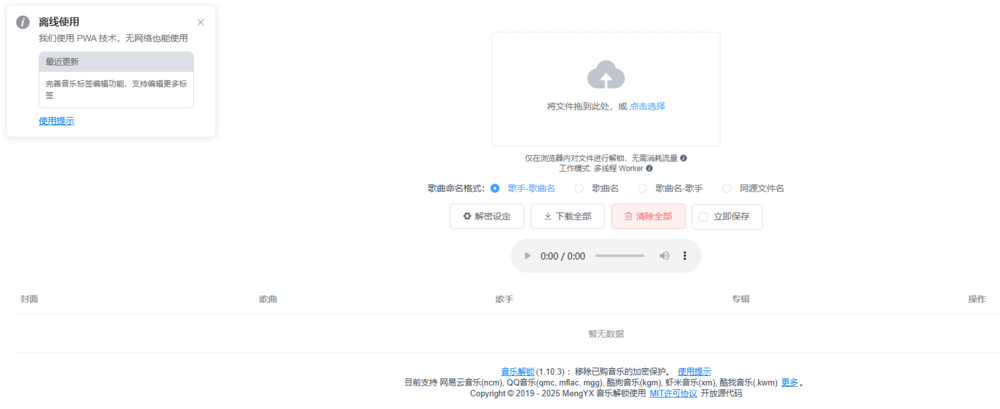Select 歌曲名-歌手 naming format
The image size is (1000, 409).
[670, 188]
